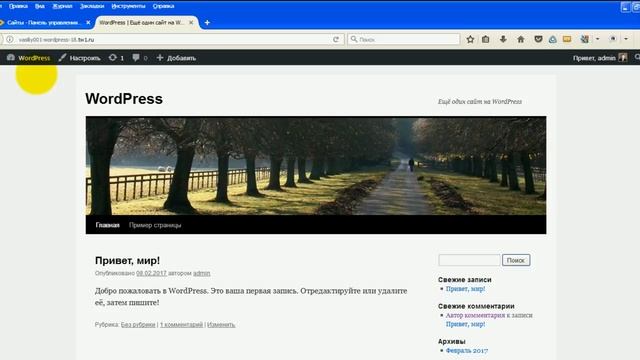This screenshot has height=360, width=640.
Task: Expand the last toolbar dropdown arrow
Action: 626,39
